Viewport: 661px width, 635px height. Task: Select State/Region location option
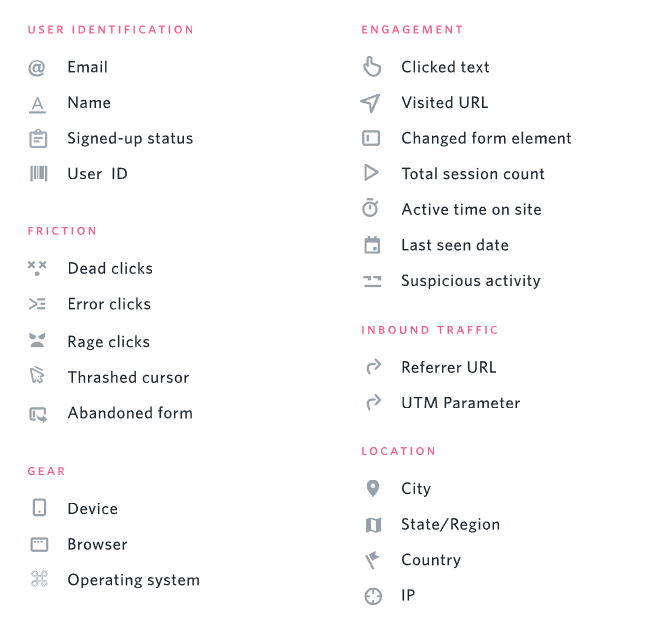point(450,525)
